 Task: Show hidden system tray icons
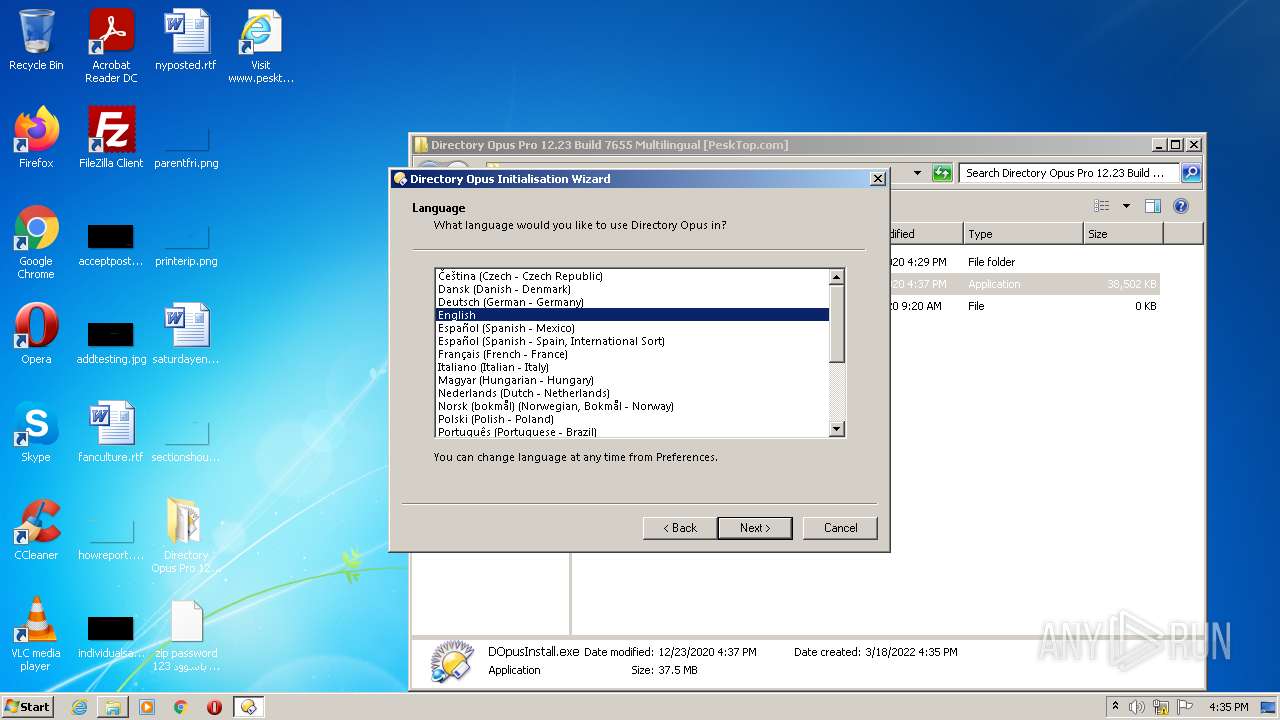pos(1115,707)
